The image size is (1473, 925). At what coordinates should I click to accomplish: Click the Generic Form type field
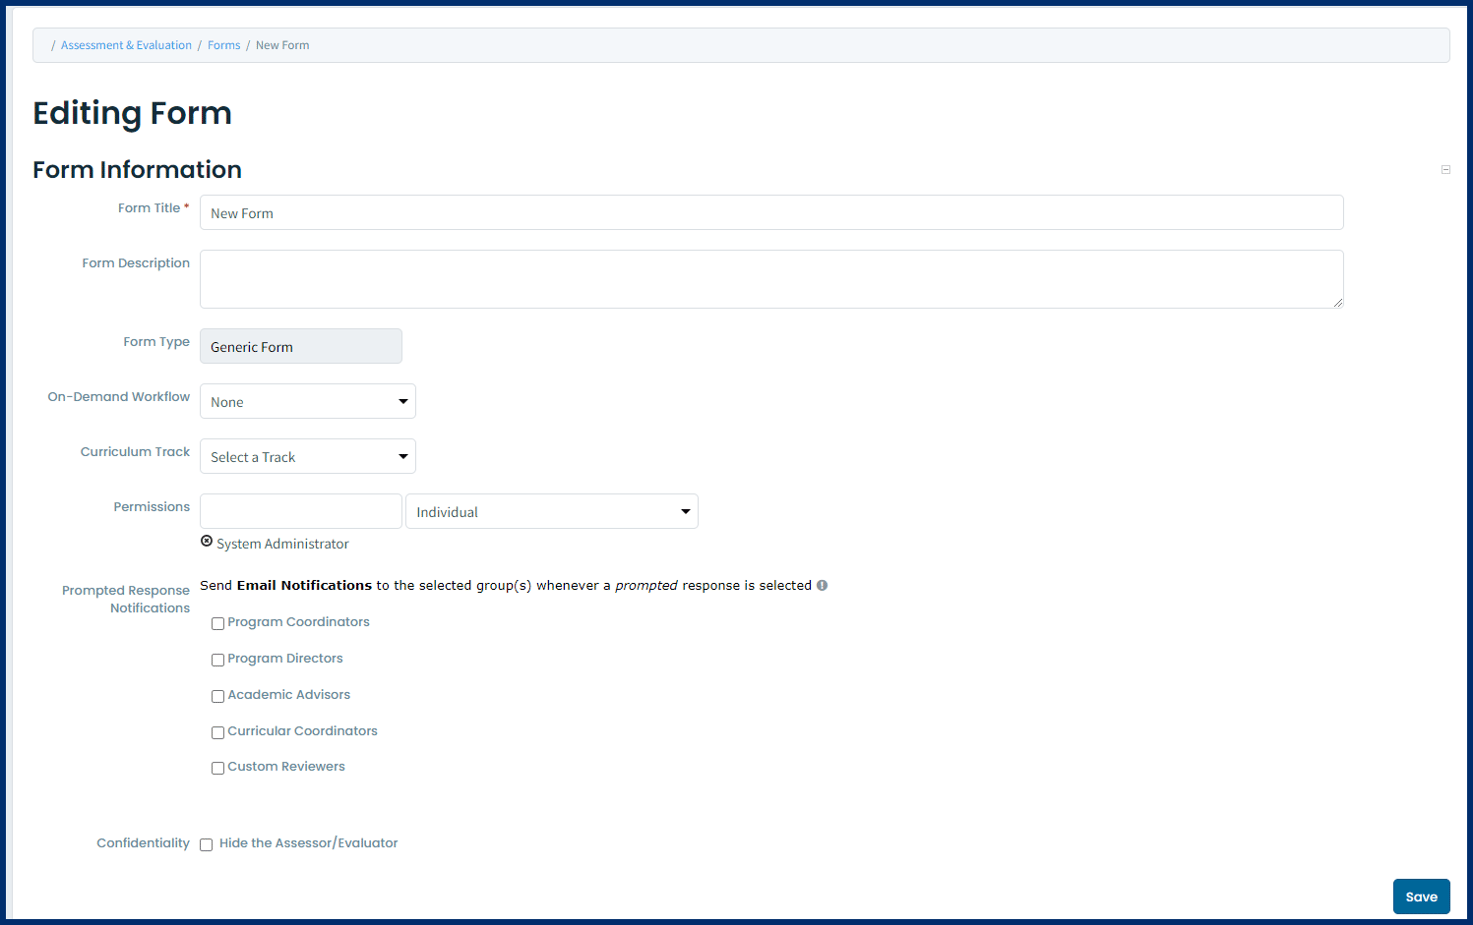click(300, 345)
